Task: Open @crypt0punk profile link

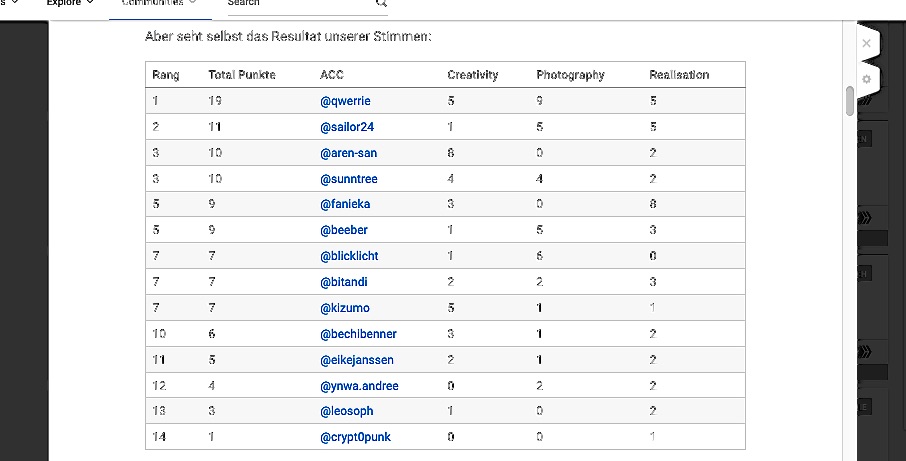Action: click(x=355, y=437)
